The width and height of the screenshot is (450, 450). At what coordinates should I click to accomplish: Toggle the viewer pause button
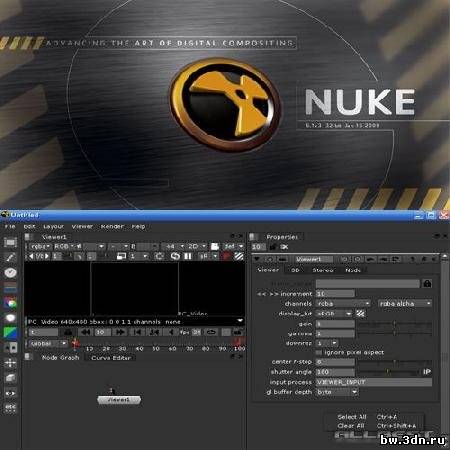188,256
